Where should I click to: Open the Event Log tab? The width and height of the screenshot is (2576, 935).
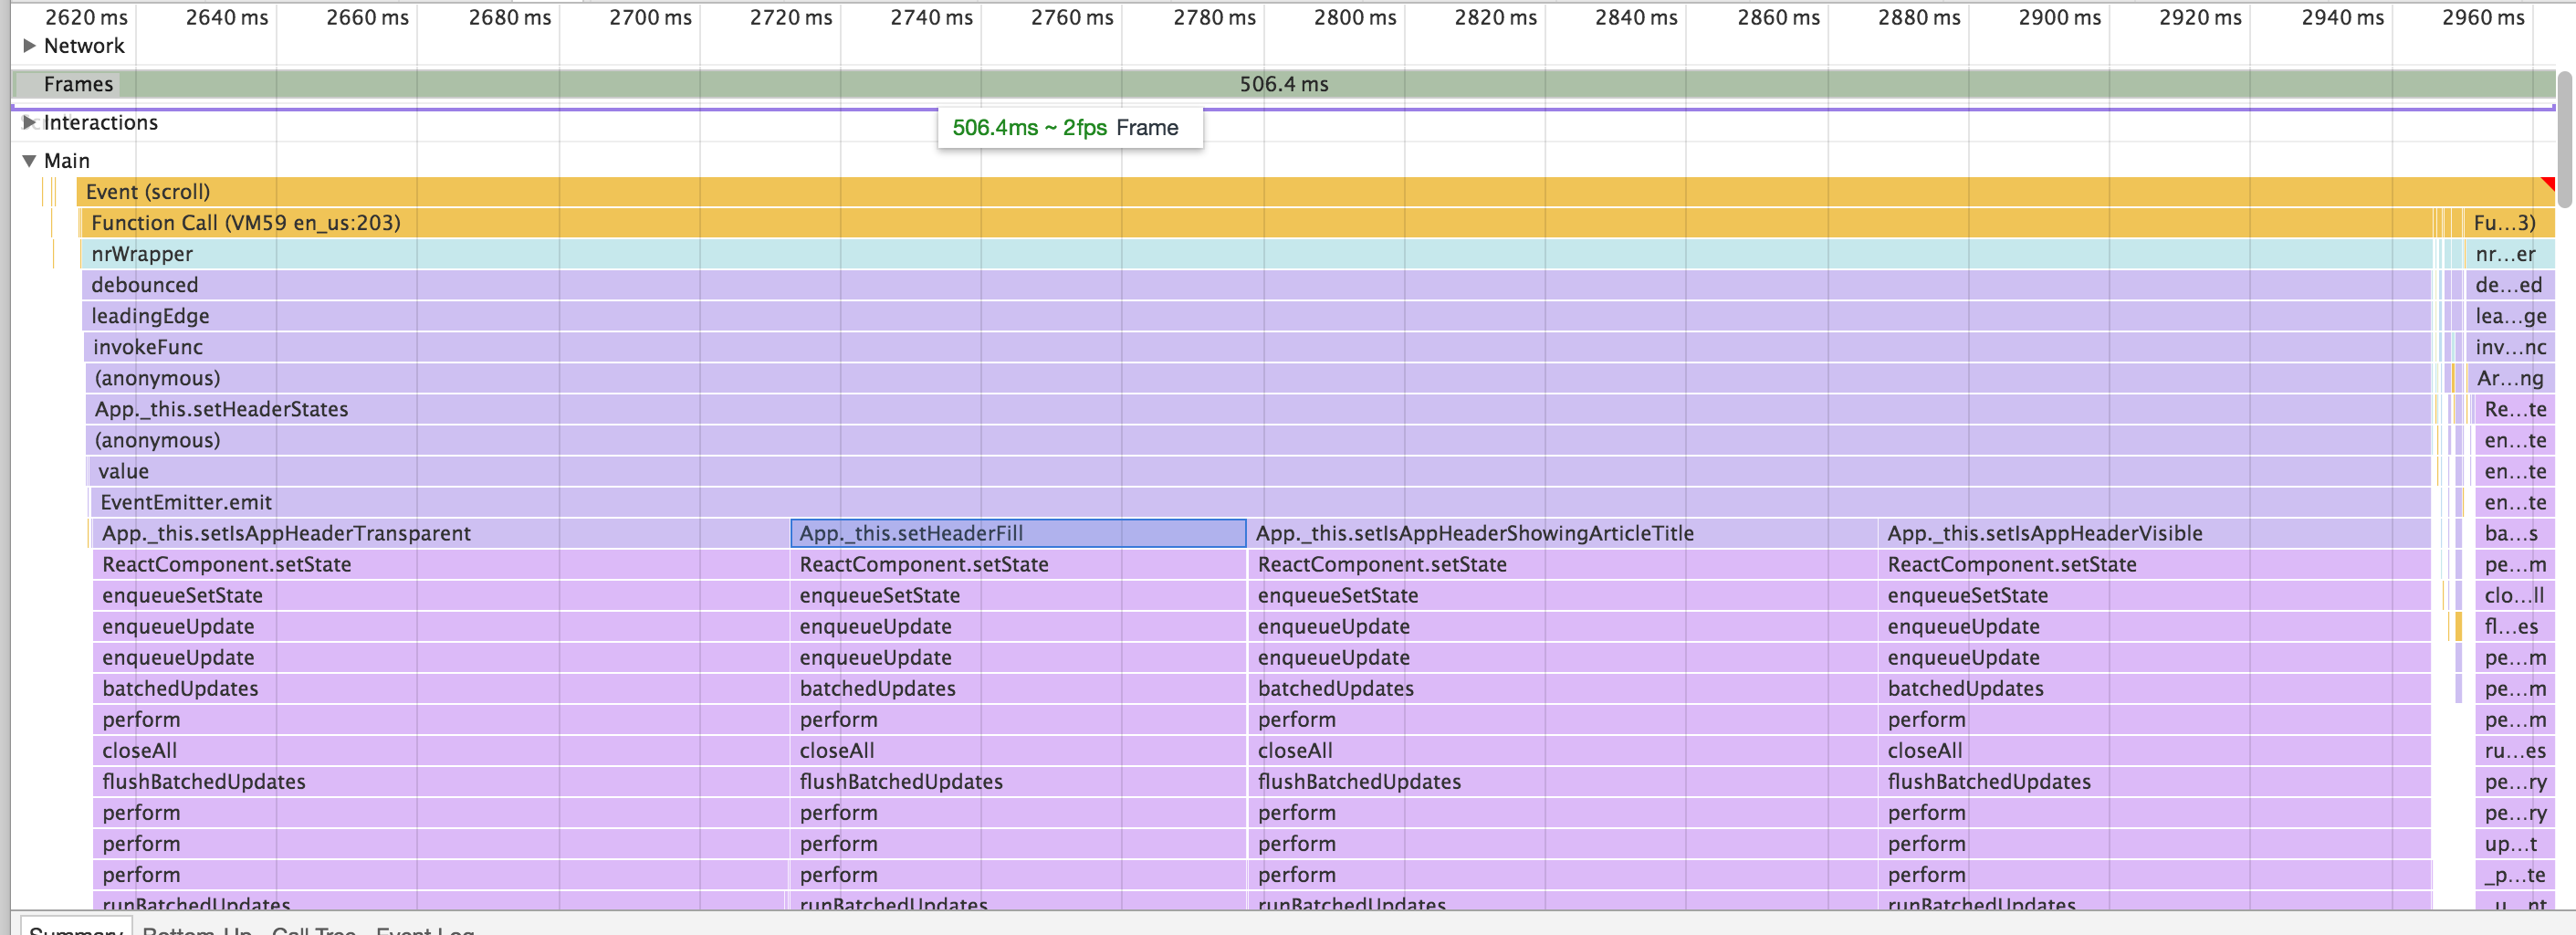point(425,928)
